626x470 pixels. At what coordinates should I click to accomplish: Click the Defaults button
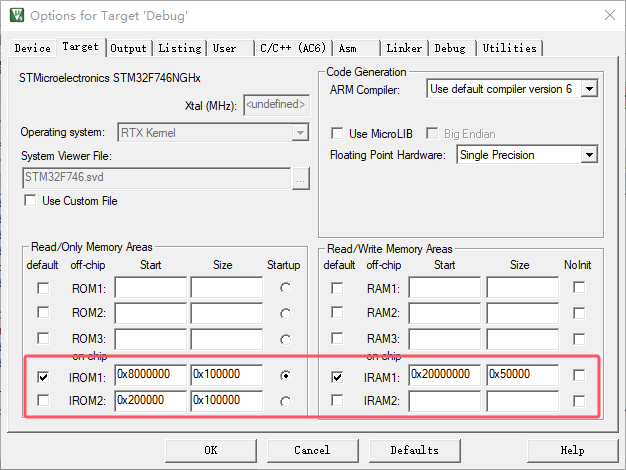(x=414, y=450)
